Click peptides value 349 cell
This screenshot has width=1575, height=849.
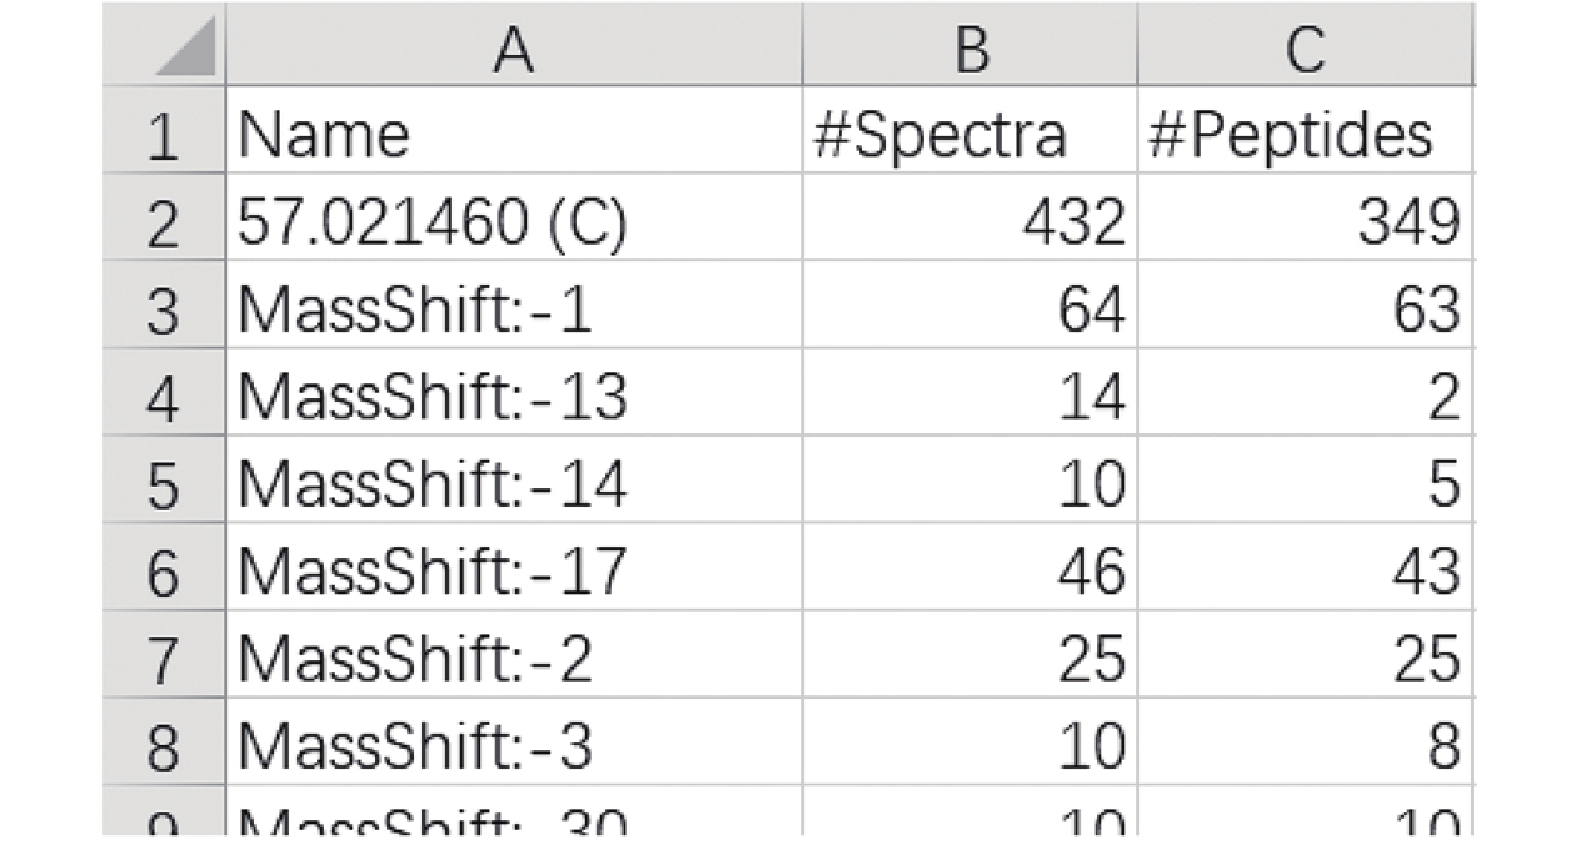pos(1306,217)
